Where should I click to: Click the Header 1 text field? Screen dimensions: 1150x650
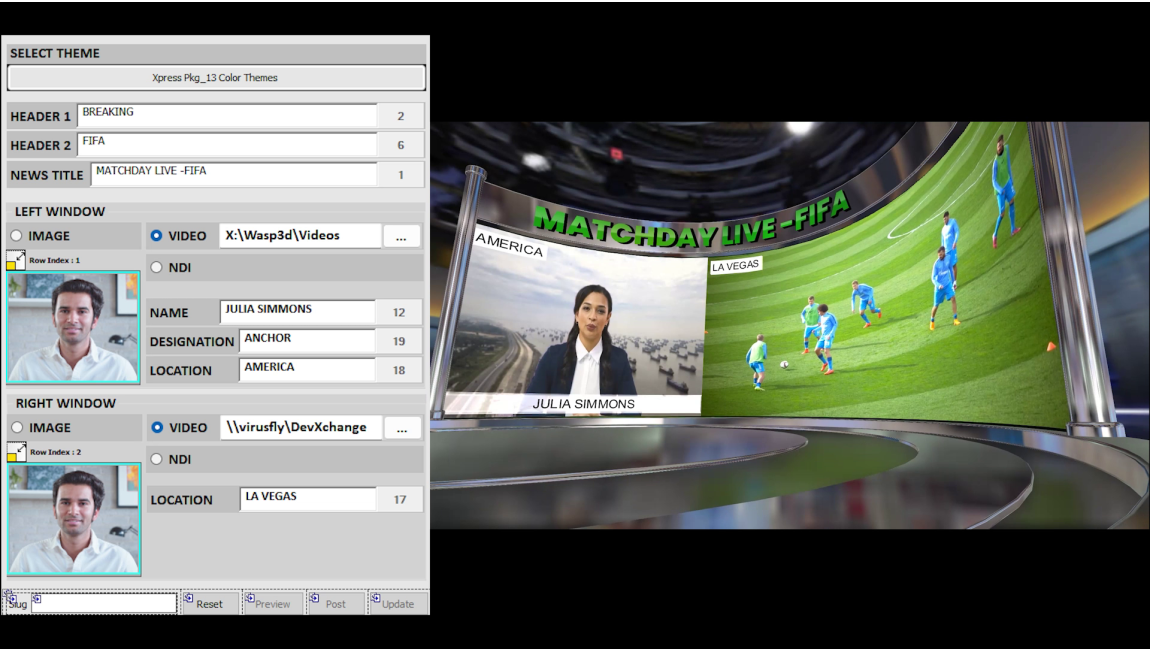pyautogui.click(x=227, y=115)
